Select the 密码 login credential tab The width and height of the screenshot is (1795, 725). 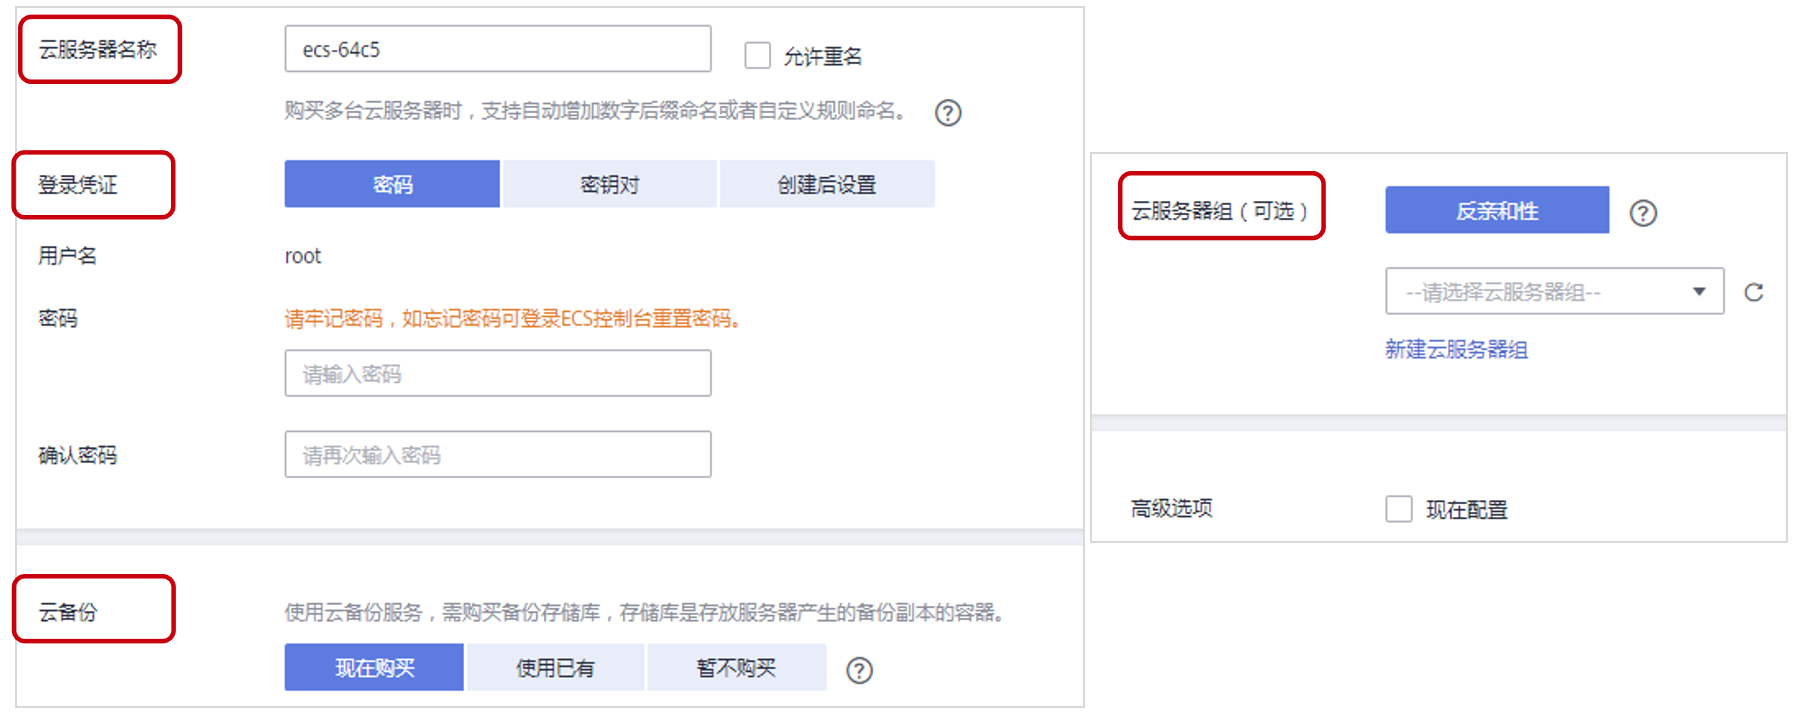tap(392, 184)
